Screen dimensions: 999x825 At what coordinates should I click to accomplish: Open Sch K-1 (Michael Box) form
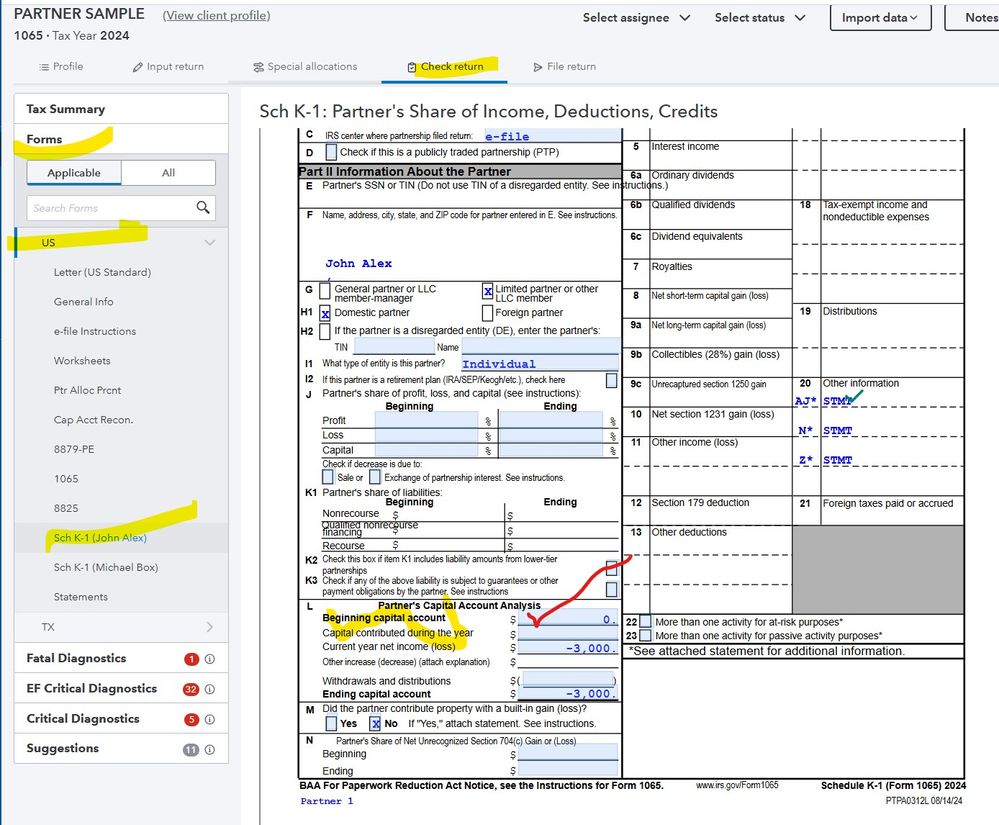[106, 568]
